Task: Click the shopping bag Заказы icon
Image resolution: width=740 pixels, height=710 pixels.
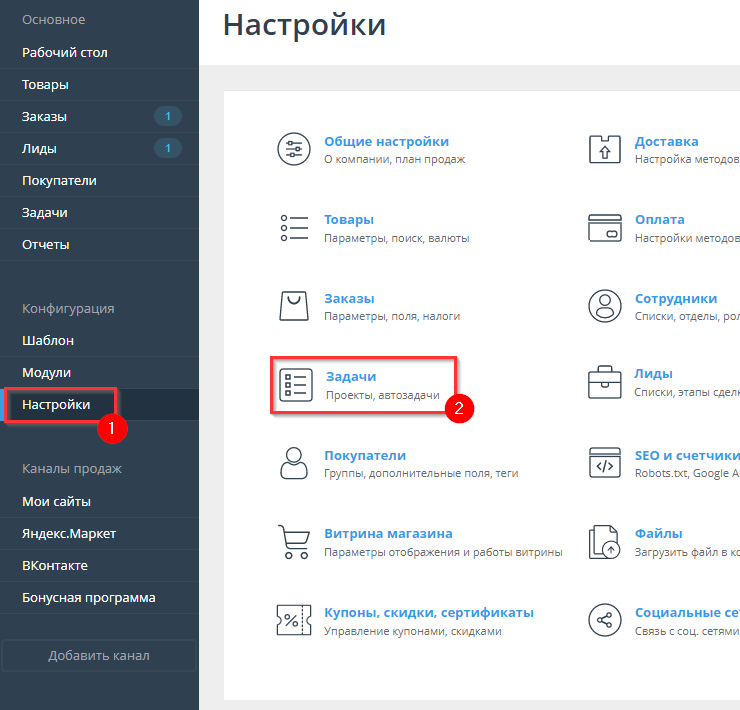Action: (294, 306)
